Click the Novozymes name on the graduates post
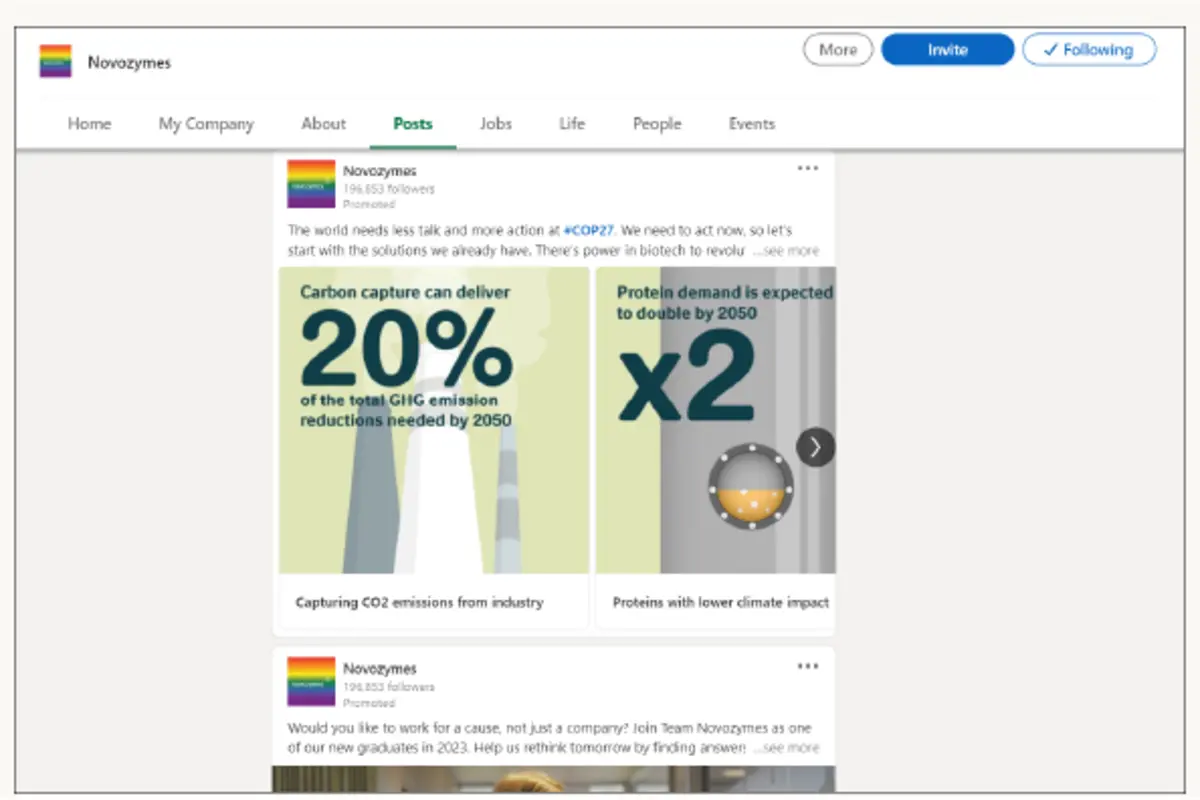 (380, 669)
